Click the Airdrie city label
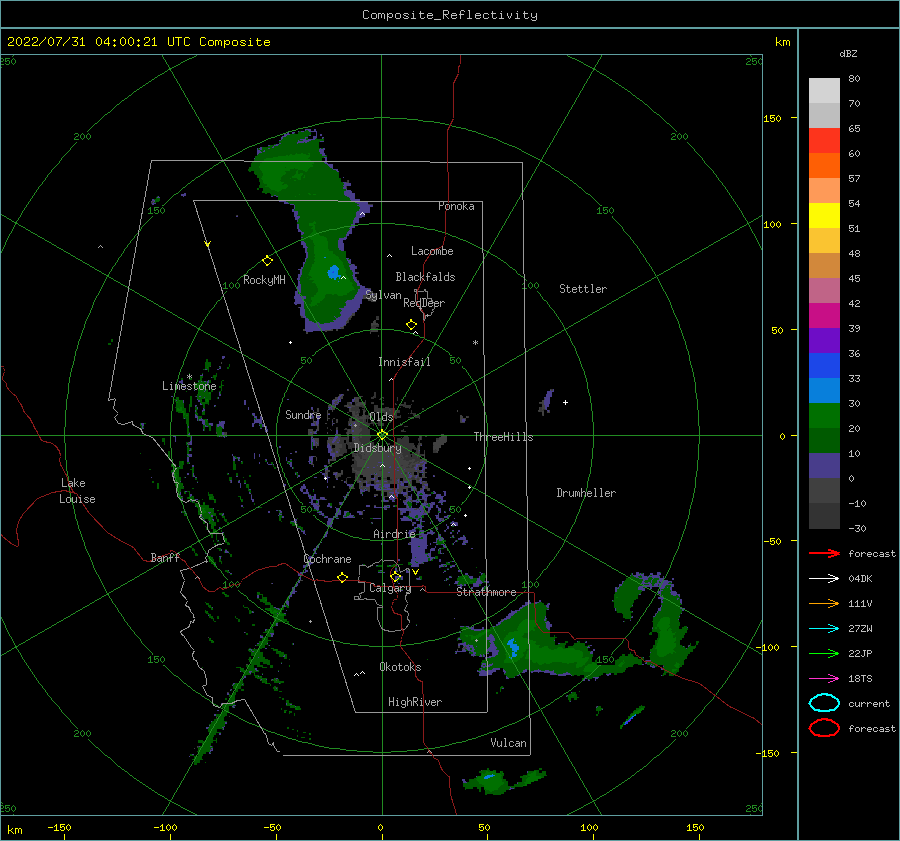 tap(394, 534)
